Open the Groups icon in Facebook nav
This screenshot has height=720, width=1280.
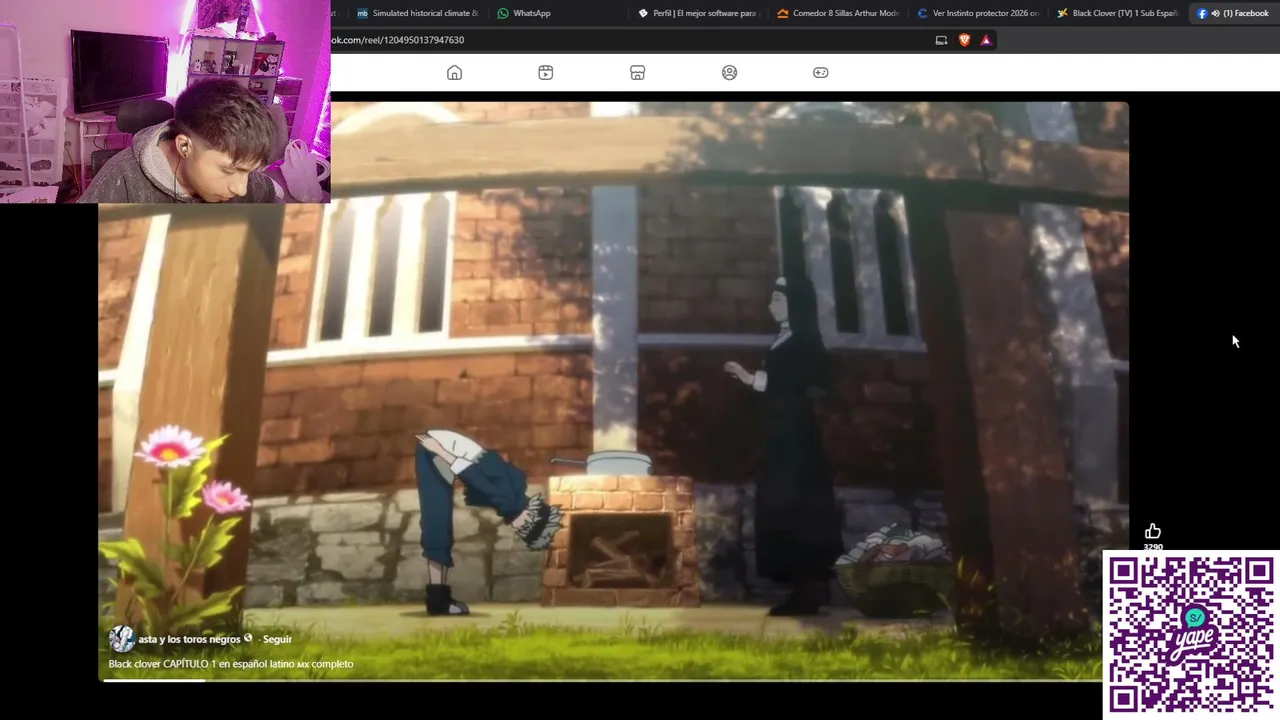(x=729, y=73)
